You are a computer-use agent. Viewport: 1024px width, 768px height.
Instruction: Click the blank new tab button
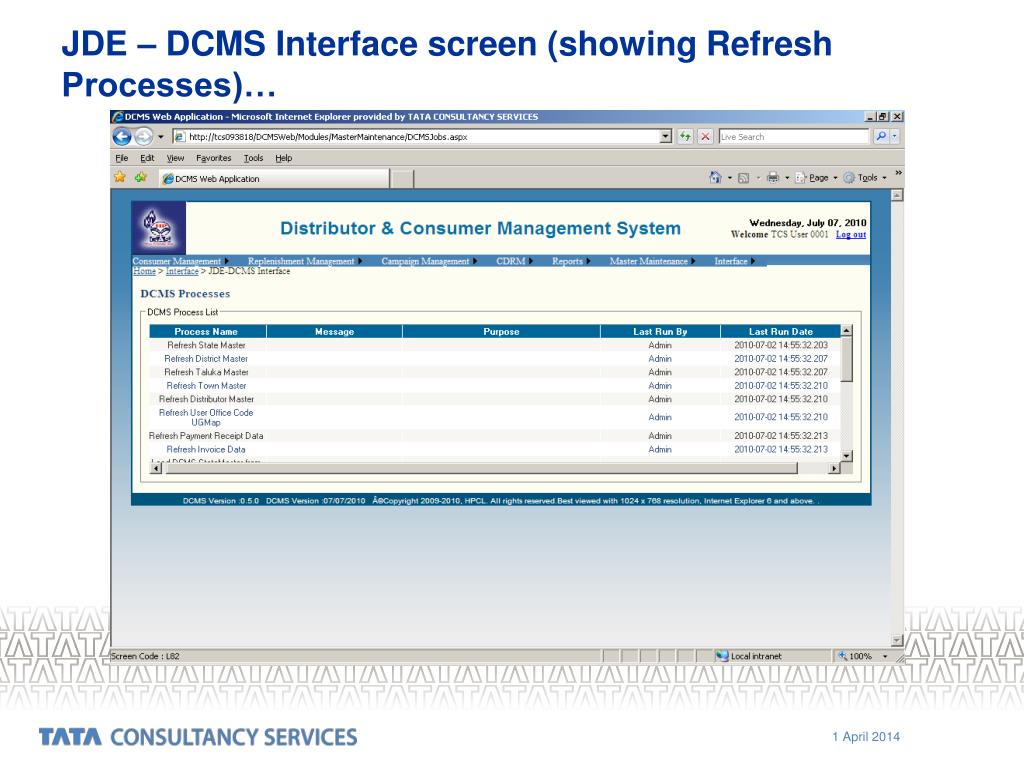coord(402,179)
